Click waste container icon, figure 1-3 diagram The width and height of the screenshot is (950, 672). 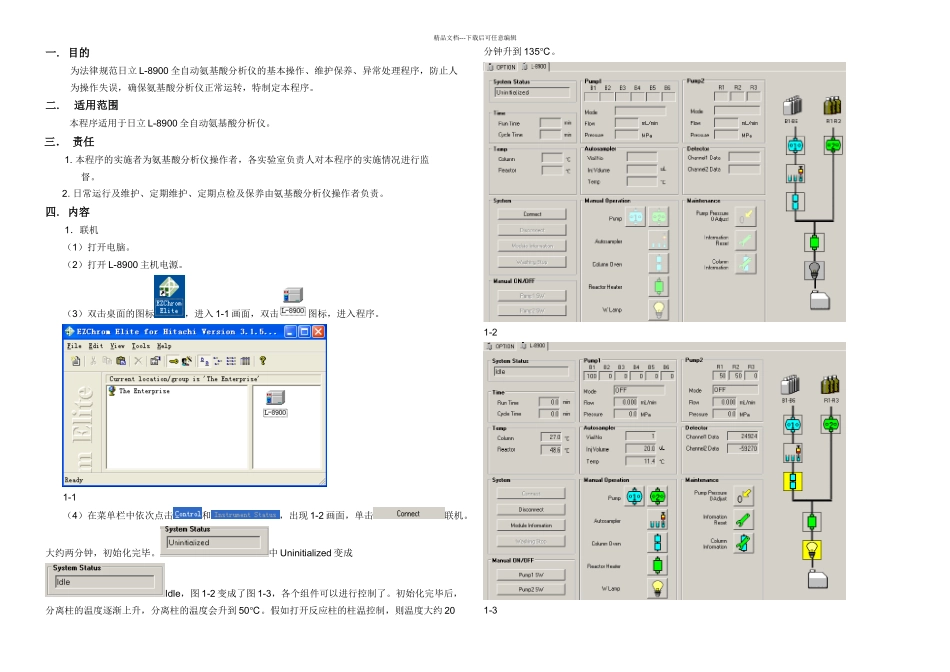tap(817, 579)
